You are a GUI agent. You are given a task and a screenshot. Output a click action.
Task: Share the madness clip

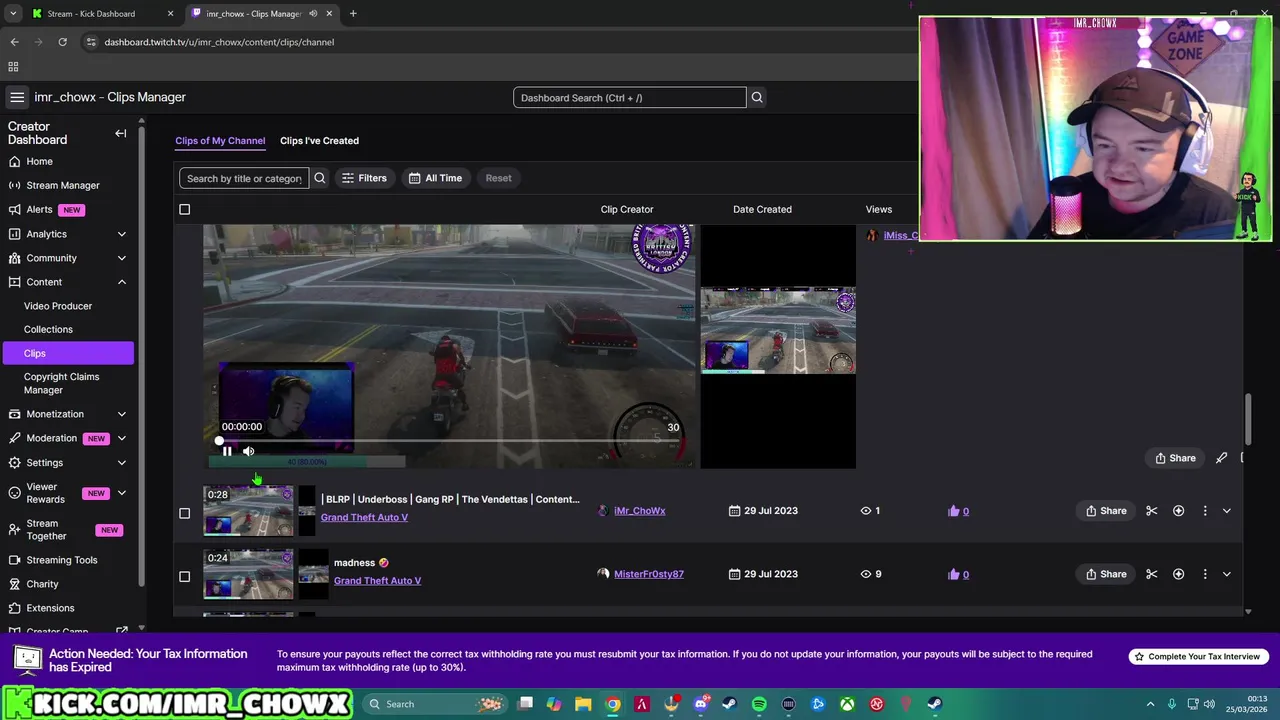pyautogui.click(x=1105, y=574)
